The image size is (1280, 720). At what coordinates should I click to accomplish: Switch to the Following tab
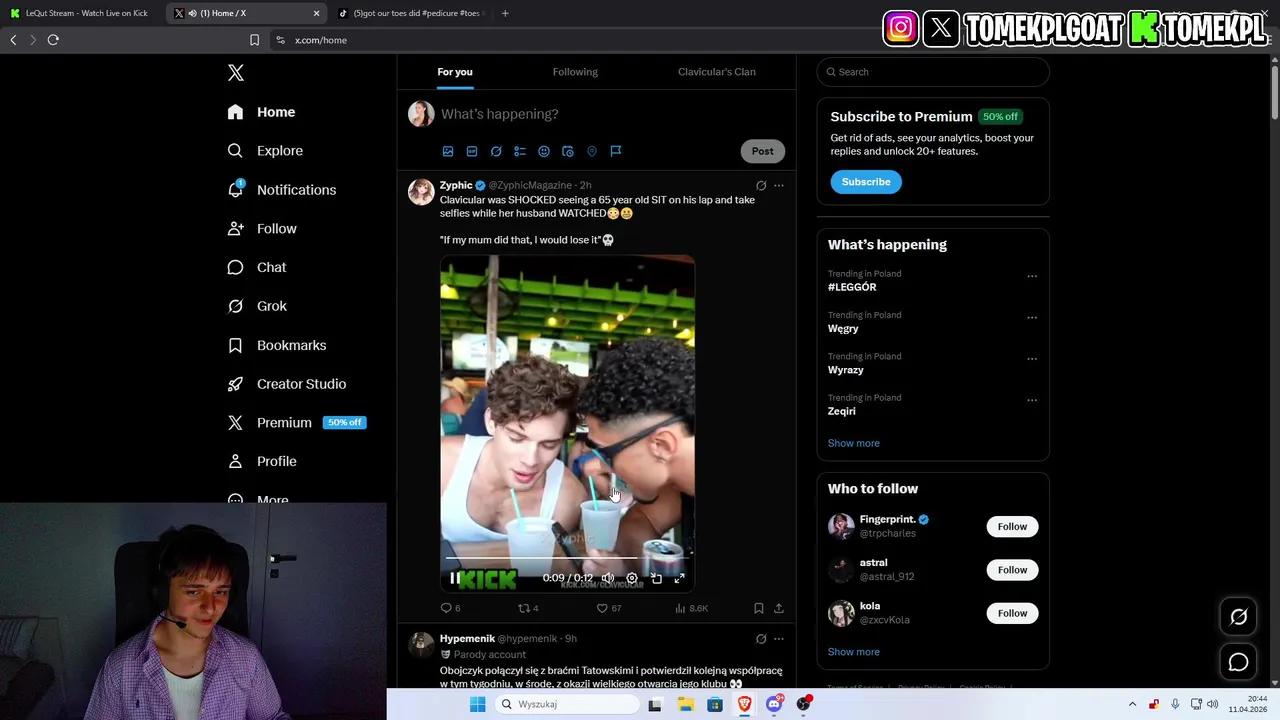tap(575, 72)
